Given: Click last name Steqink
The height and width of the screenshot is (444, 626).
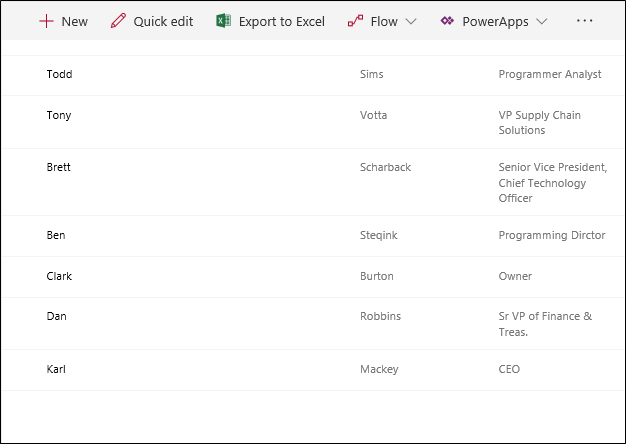Looking at the screenshot, I should (379, 236).
